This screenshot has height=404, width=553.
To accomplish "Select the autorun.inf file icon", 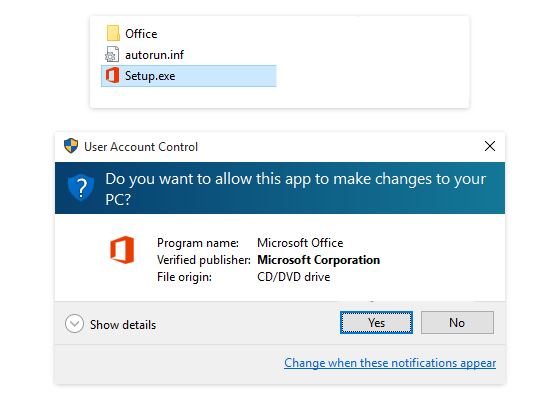I will pyautogui.click(x=112, y=54).
